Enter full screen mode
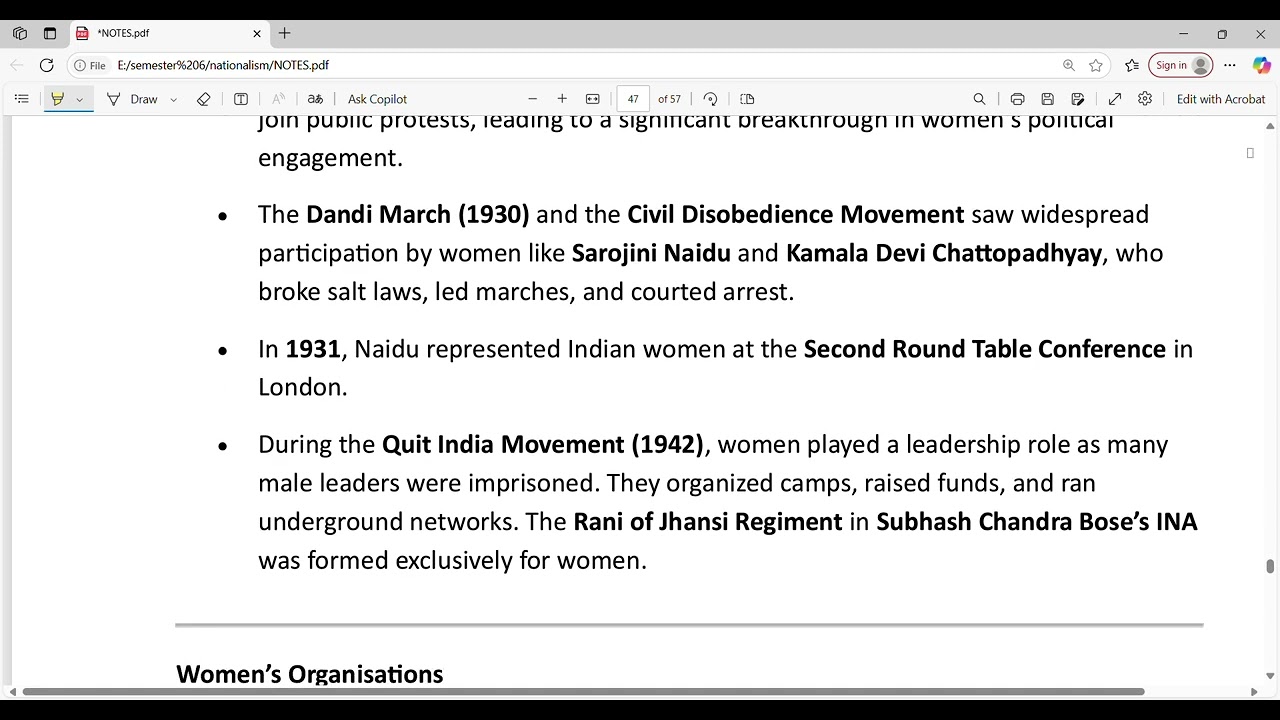This screenshot has width=1280, height=720. tap(1115, 99)
